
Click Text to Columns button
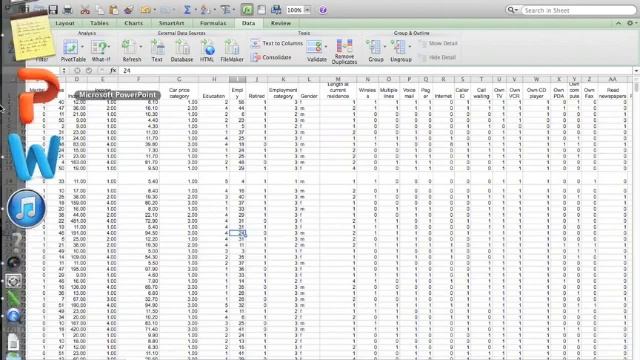pos(277,43)
